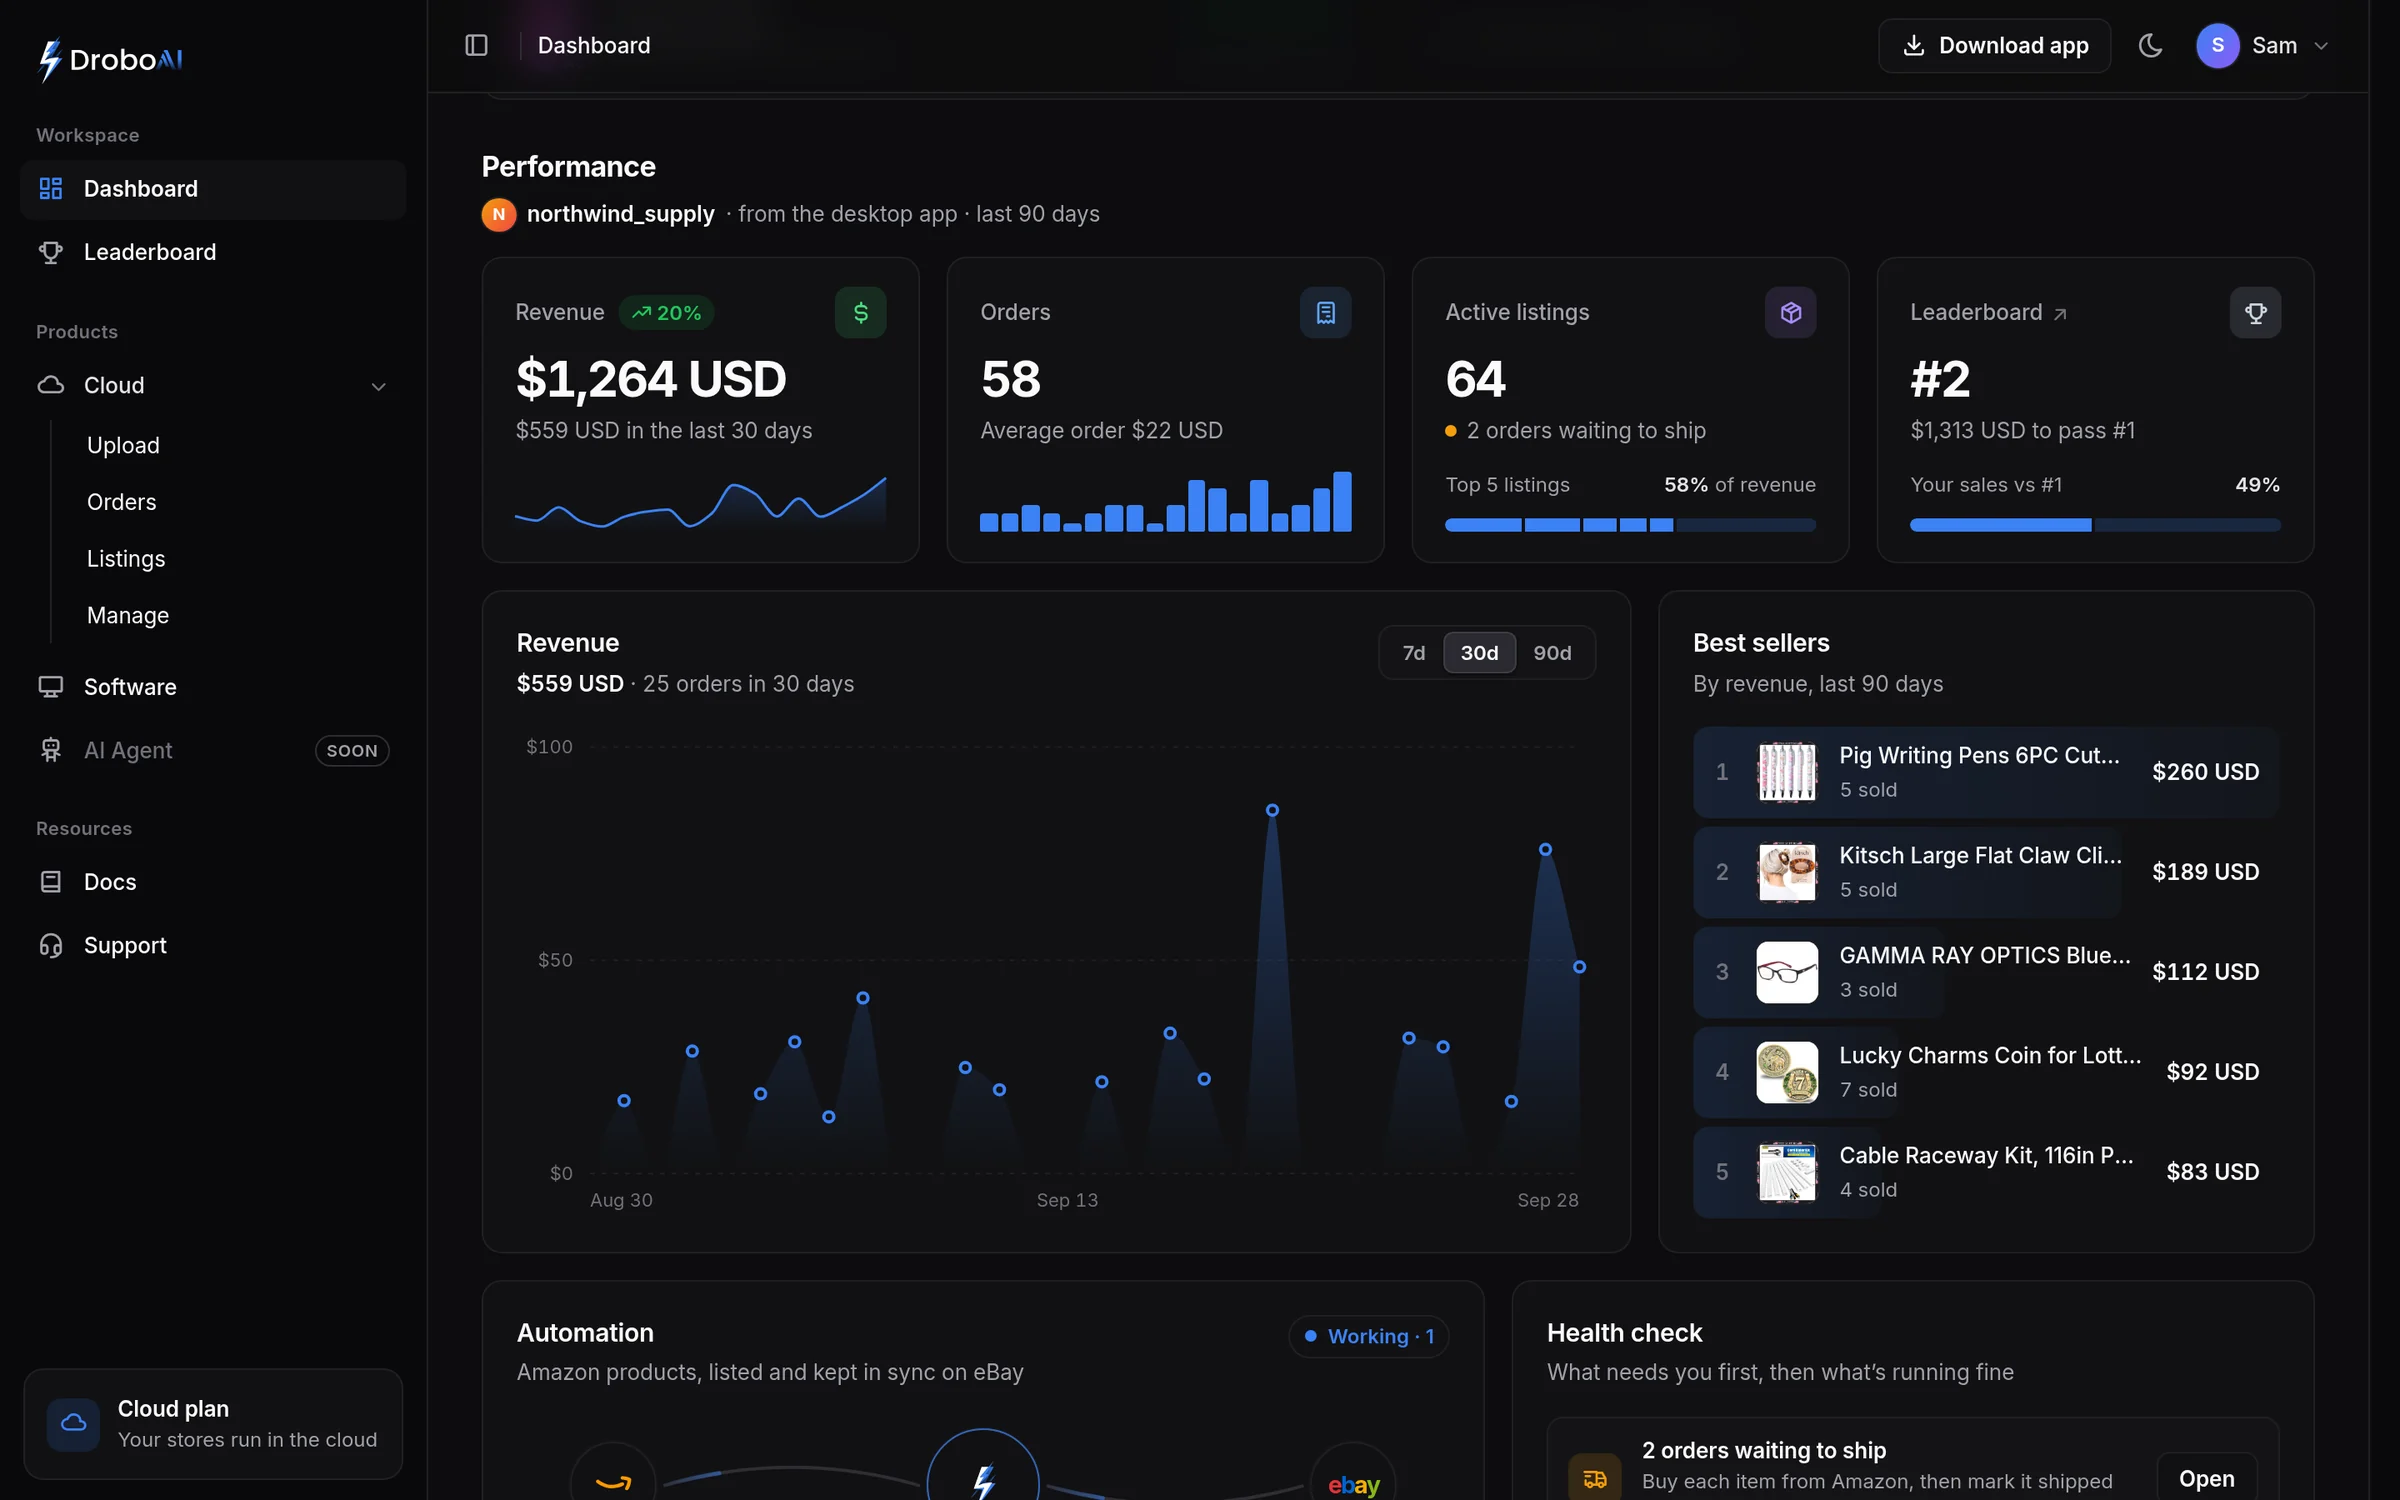Click the Kitsch Claw Clip thumbnail
The height and width of the screenshot is (1500, 2400).
click(1787, 872)
